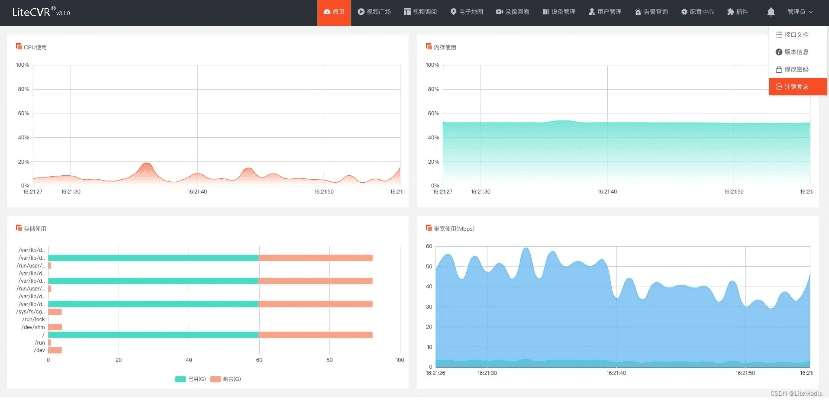
Task: Switch to the highlighted Home tab
Action: 333,12
